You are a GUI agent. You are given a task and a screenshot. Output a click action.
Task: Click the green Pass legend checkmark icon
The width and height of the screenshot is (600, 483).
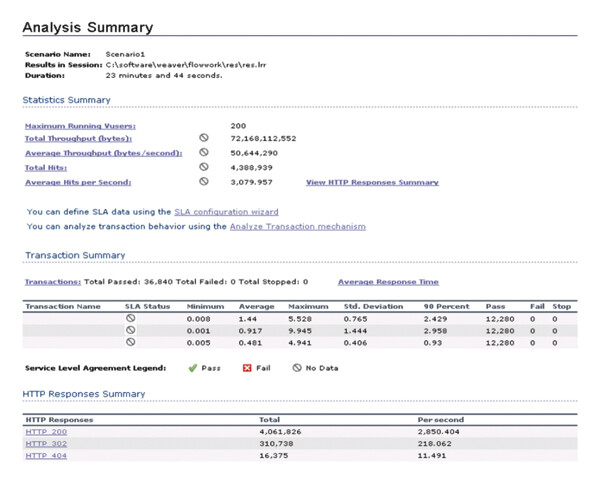point(192,368)
